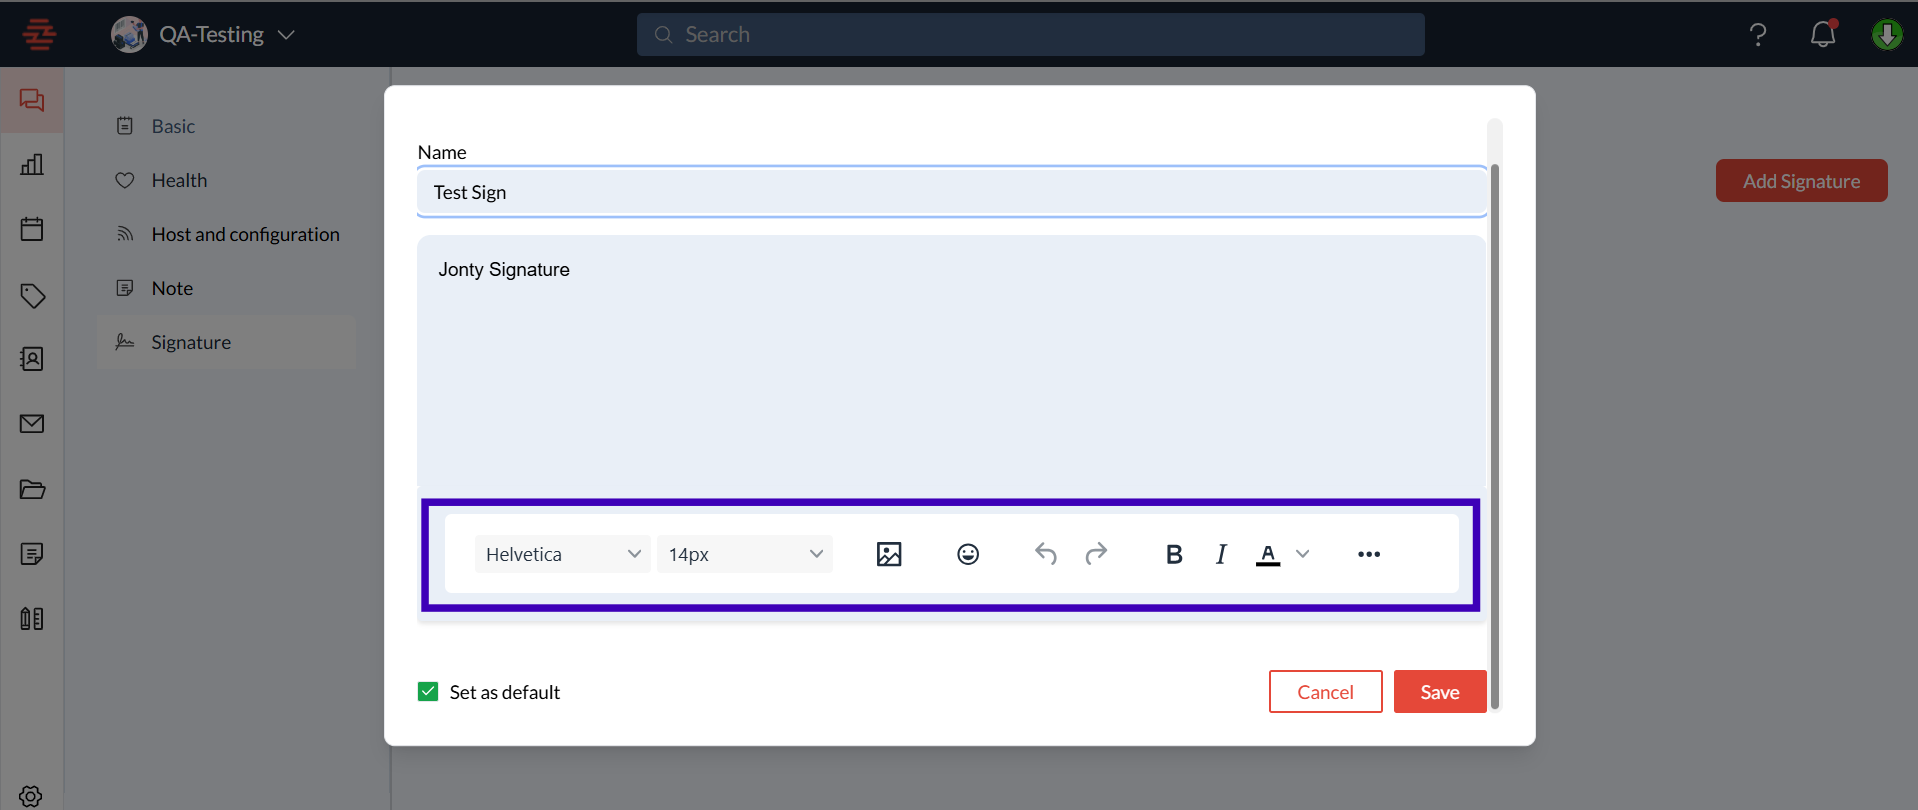This screenshot has height=810, width=1918.
Task: Save the signature
Action: pyautogui.click(x=1440, y=692)
